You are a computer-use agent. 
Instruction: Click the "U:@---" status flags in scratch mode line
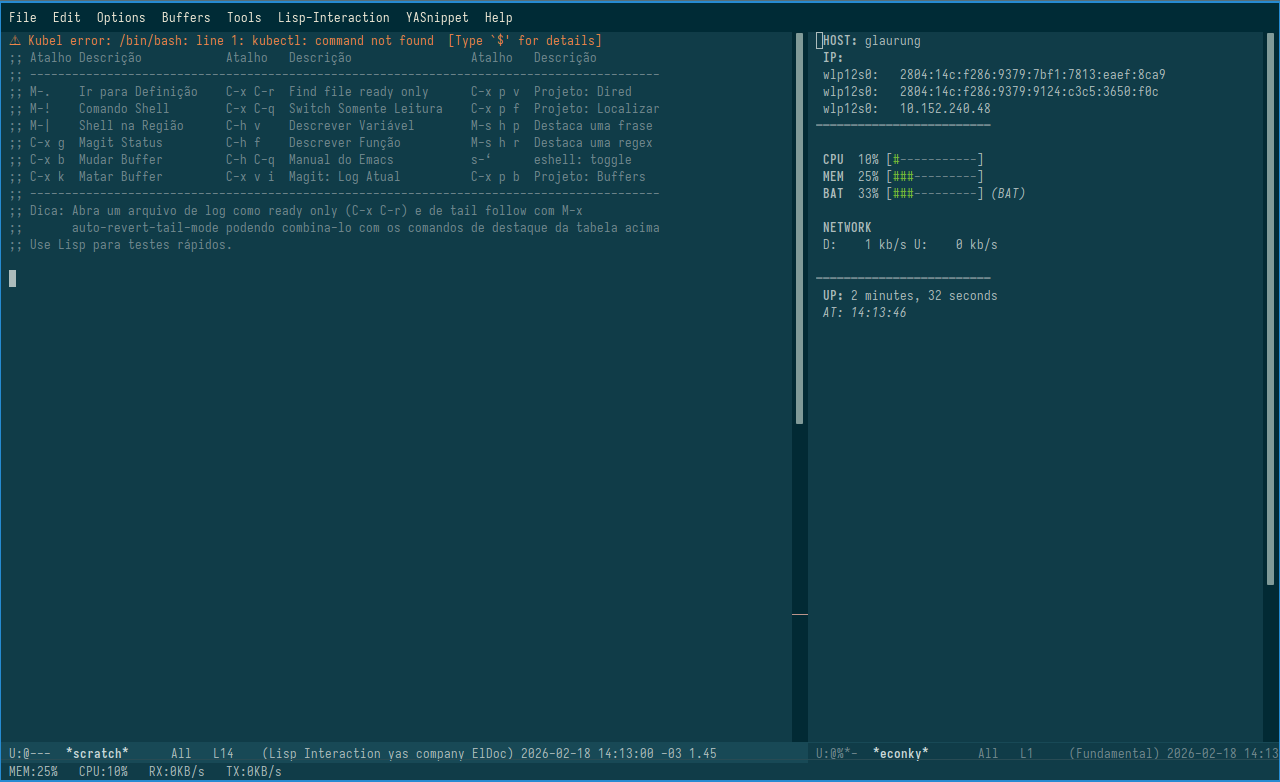[30, 753]
